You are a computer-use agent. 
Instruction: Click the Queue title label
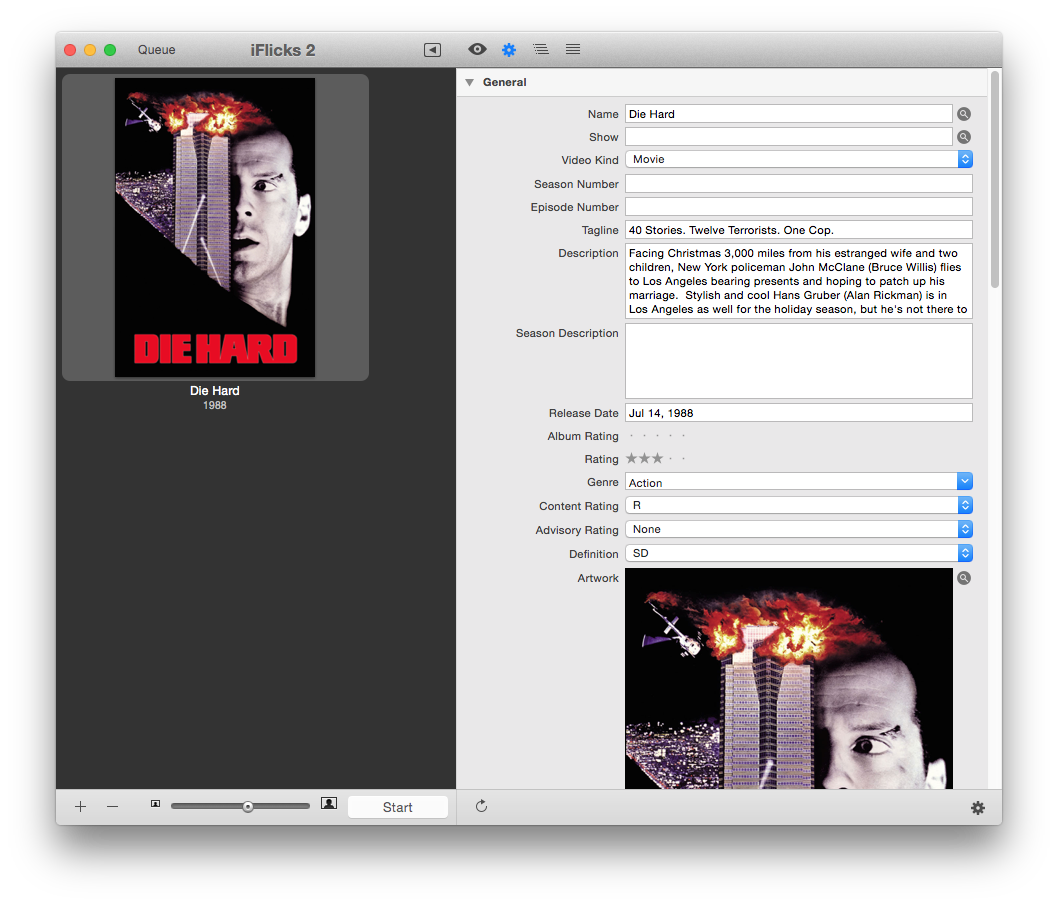(157, 50)
